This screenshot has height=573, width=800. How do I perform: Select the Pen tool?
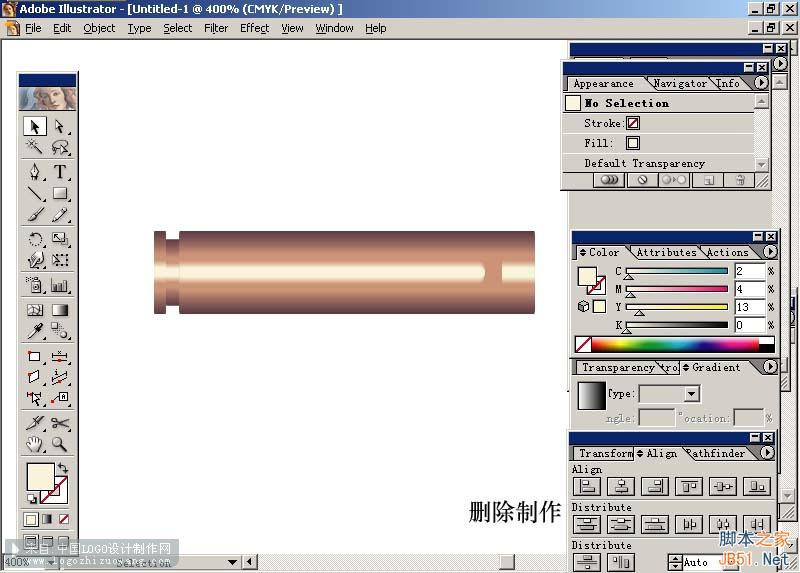(35, 172)
